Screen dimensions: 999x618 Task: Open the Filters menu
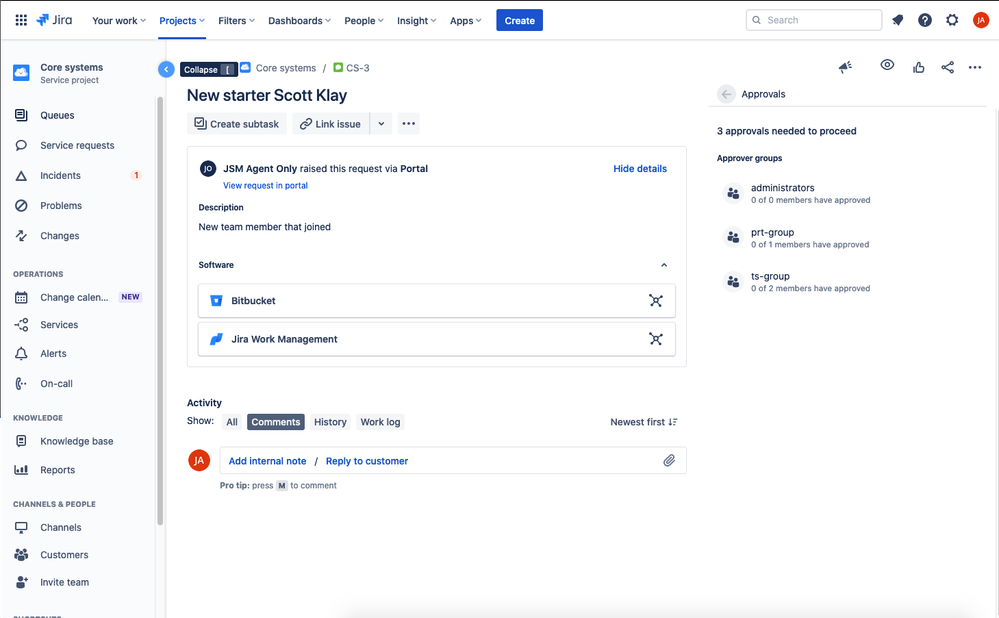236,20
